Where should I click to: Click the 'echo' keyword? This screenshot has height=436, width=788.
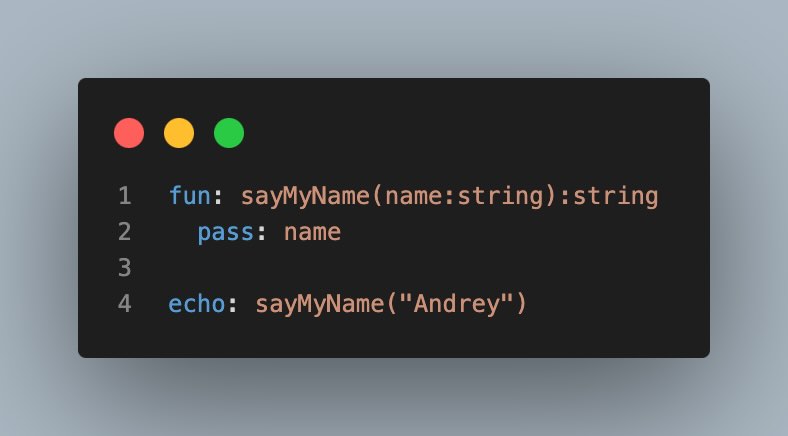[196, 304]
